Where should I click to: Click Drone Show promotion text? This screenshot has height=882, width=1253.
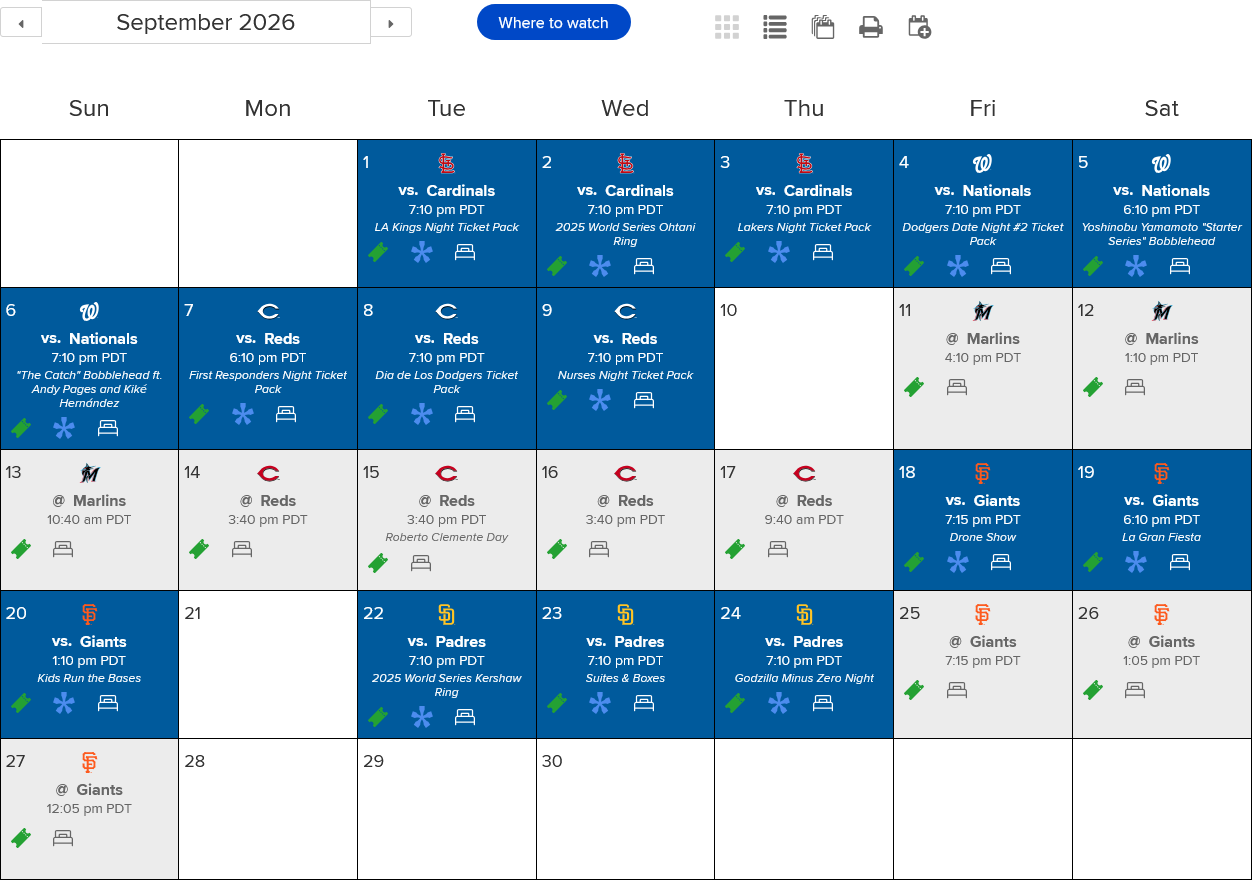[x=983, y=537]
